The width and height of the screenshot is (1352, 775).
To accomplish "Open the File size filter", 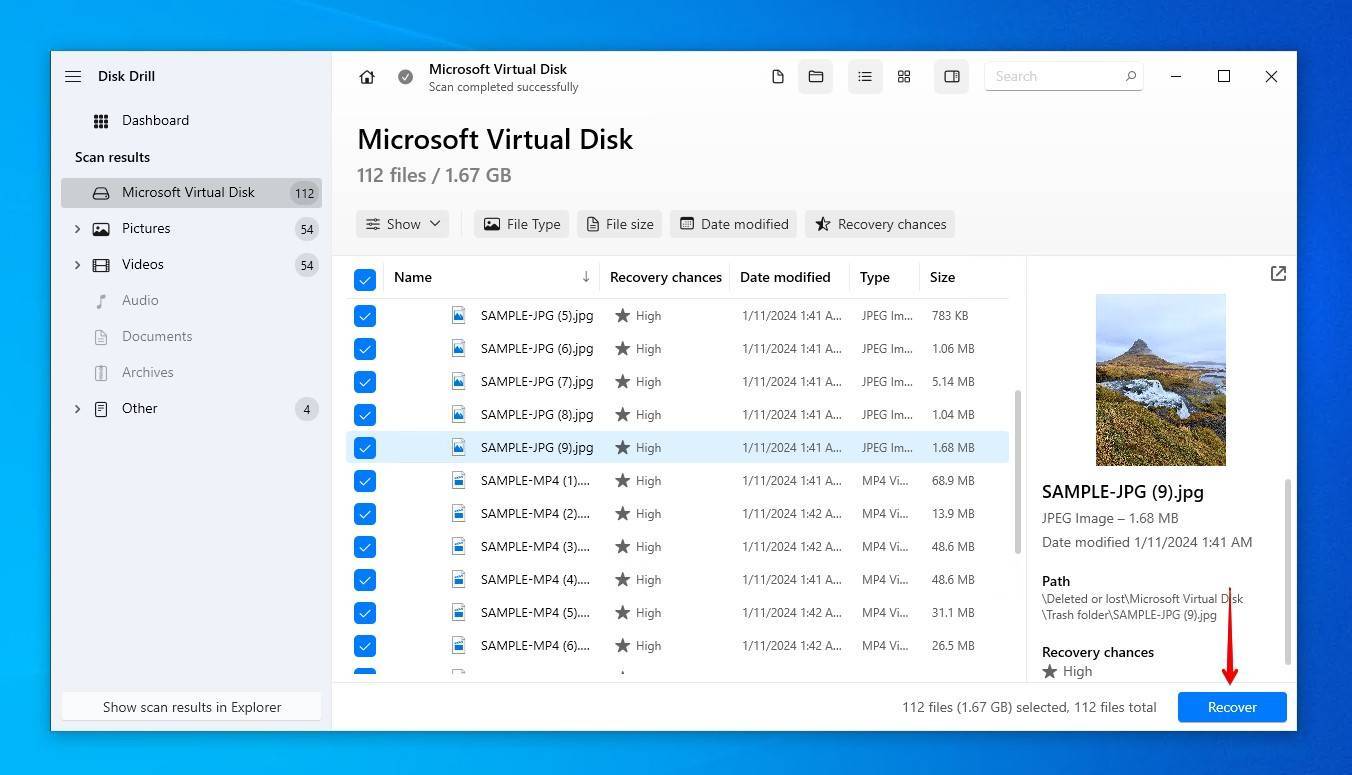I will [619, 224].
